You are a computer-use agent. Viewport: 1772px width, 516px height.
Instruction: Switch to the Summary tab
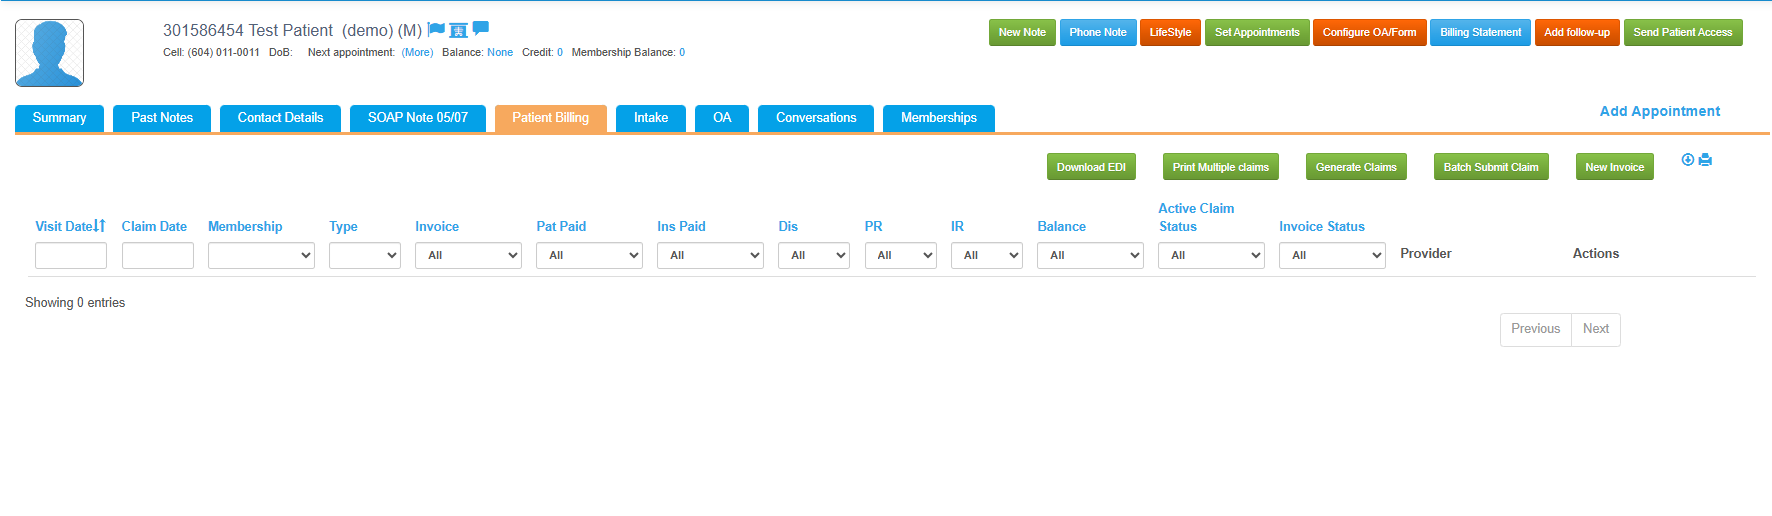pos(59,118)
